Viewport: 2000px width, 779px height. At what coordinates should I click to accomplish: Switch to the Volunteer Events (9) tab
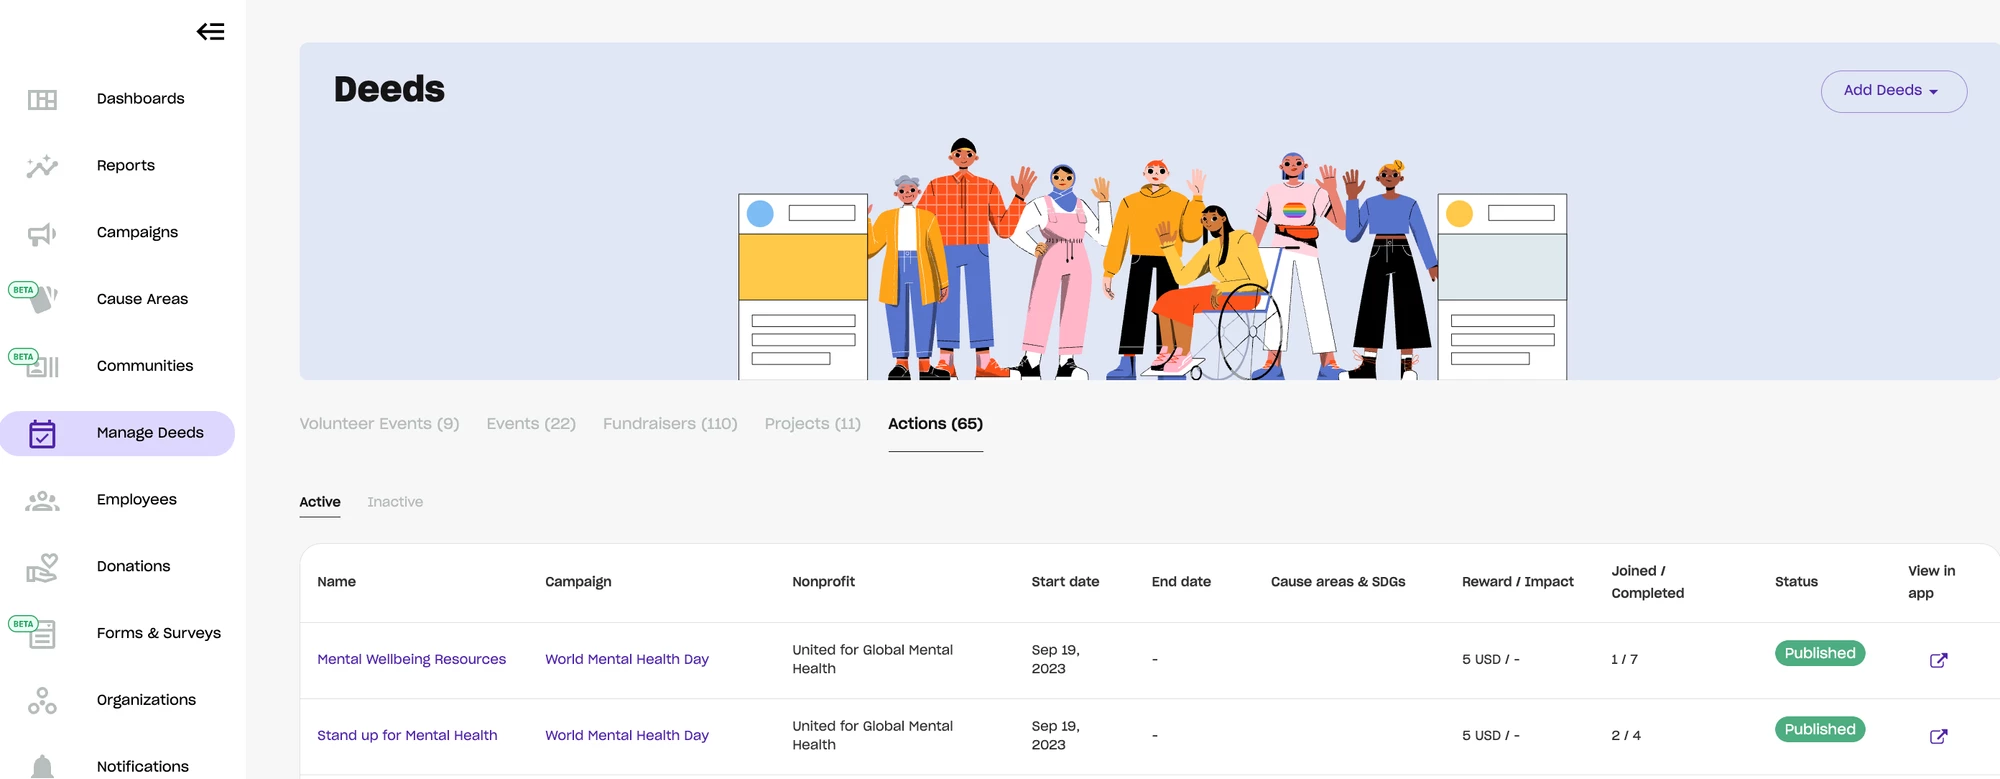click(x=379, y=424)
